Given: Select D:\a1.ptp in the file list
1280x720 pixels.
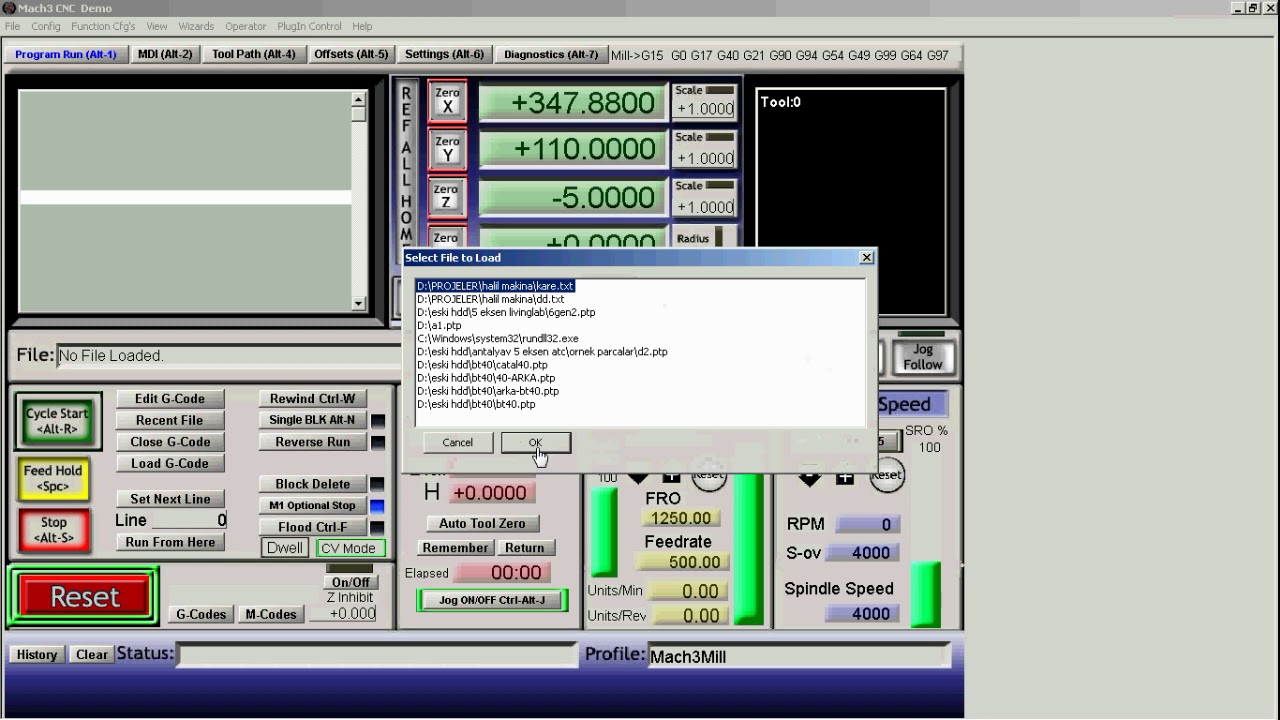Looking at the screenshot, I should [x=439, y=325].
